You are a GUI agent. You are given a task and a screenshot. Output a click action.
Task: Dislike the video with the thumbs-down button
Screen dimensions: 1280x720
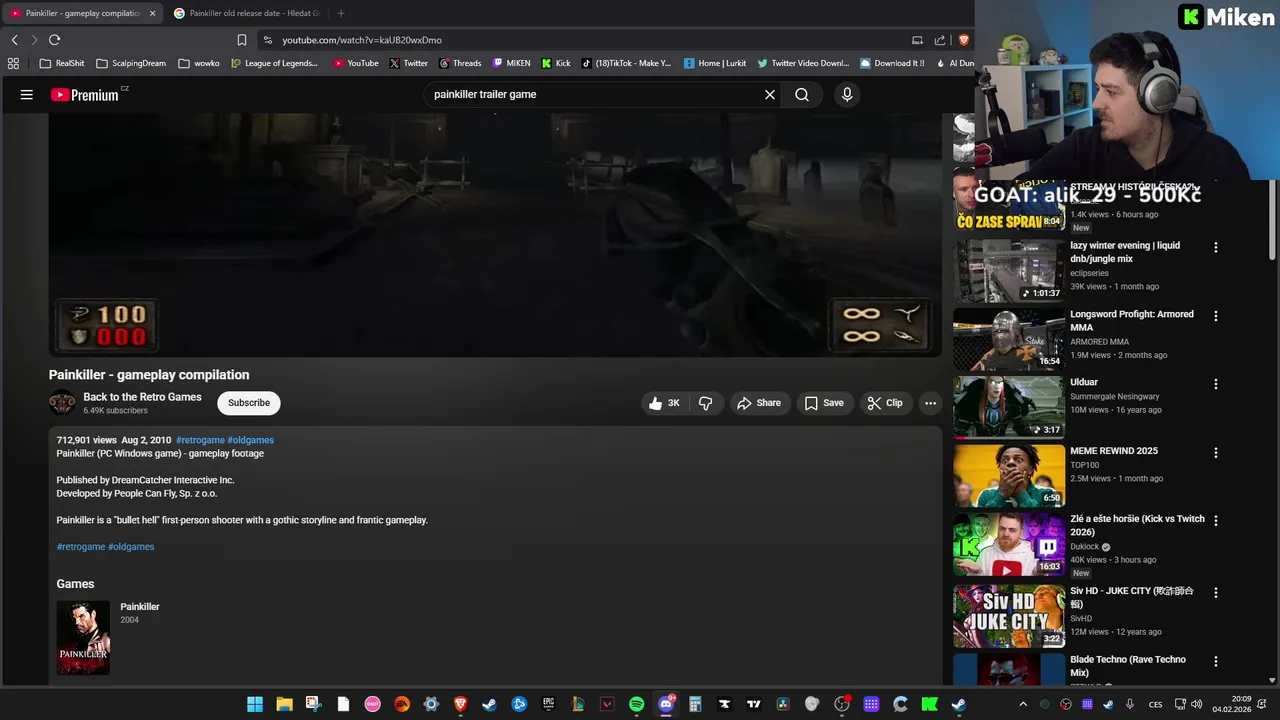tap(706, 403)
